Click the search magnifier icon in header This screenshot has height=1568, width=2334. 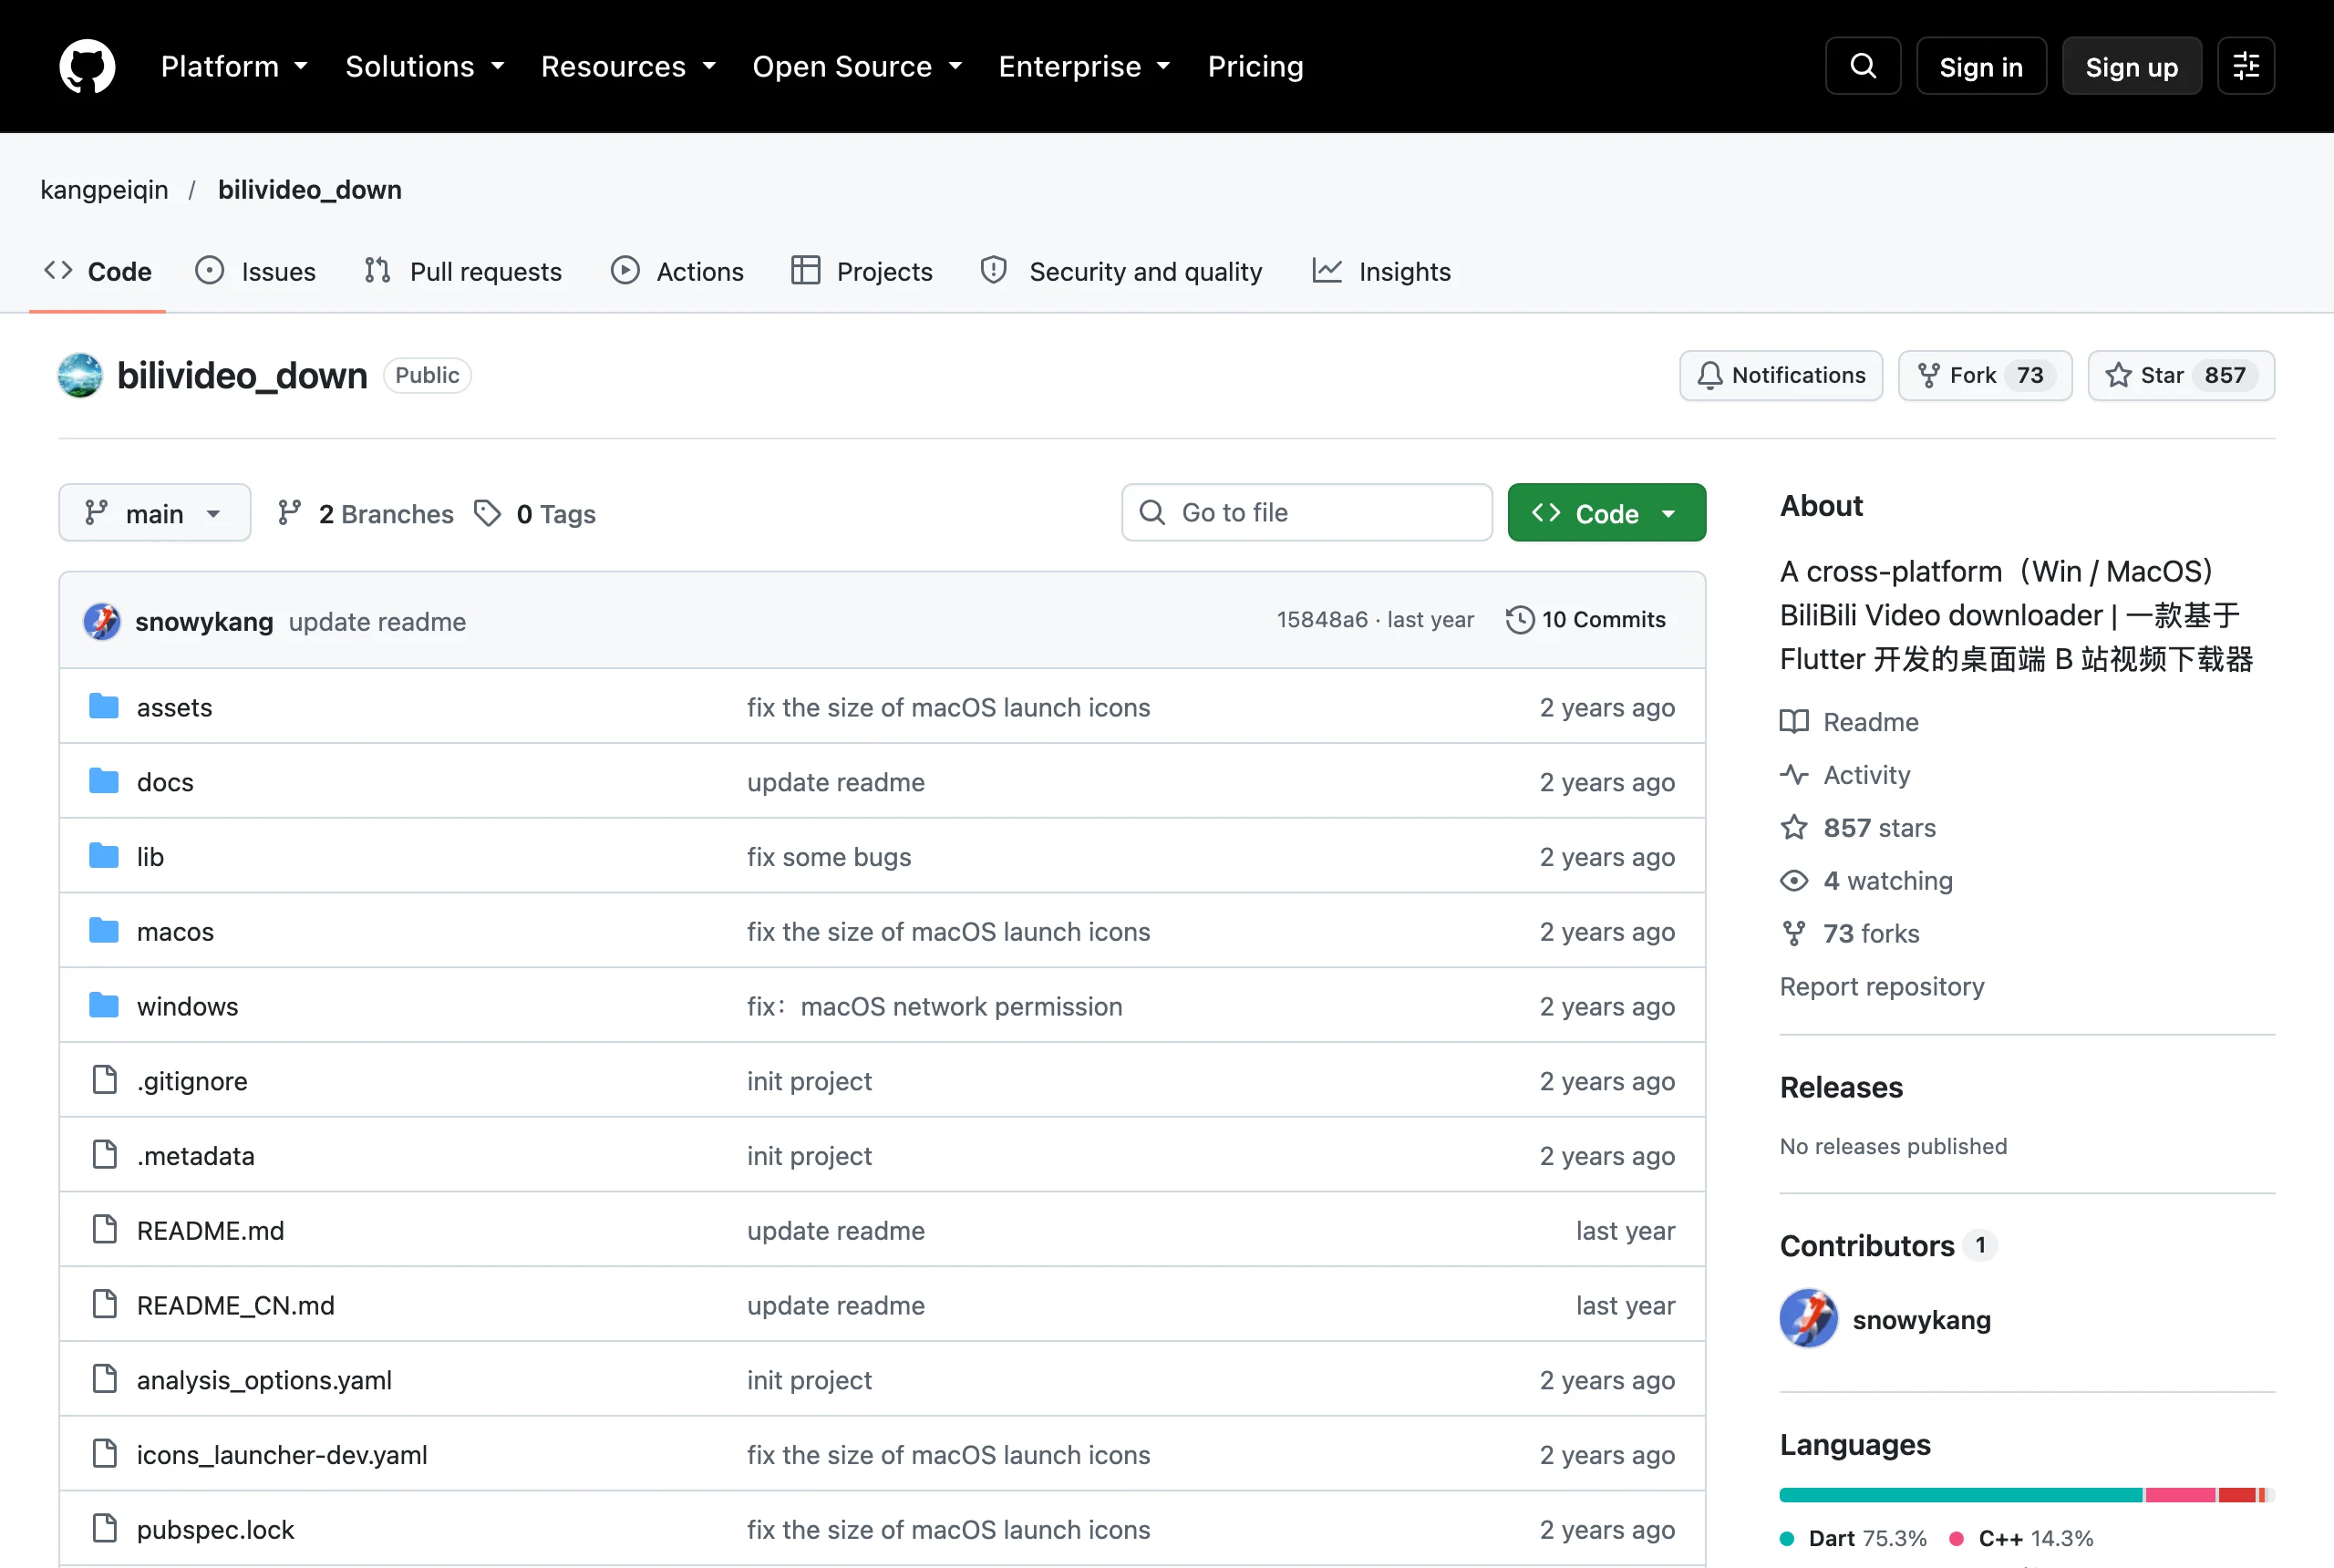(x=1862, y=66)
